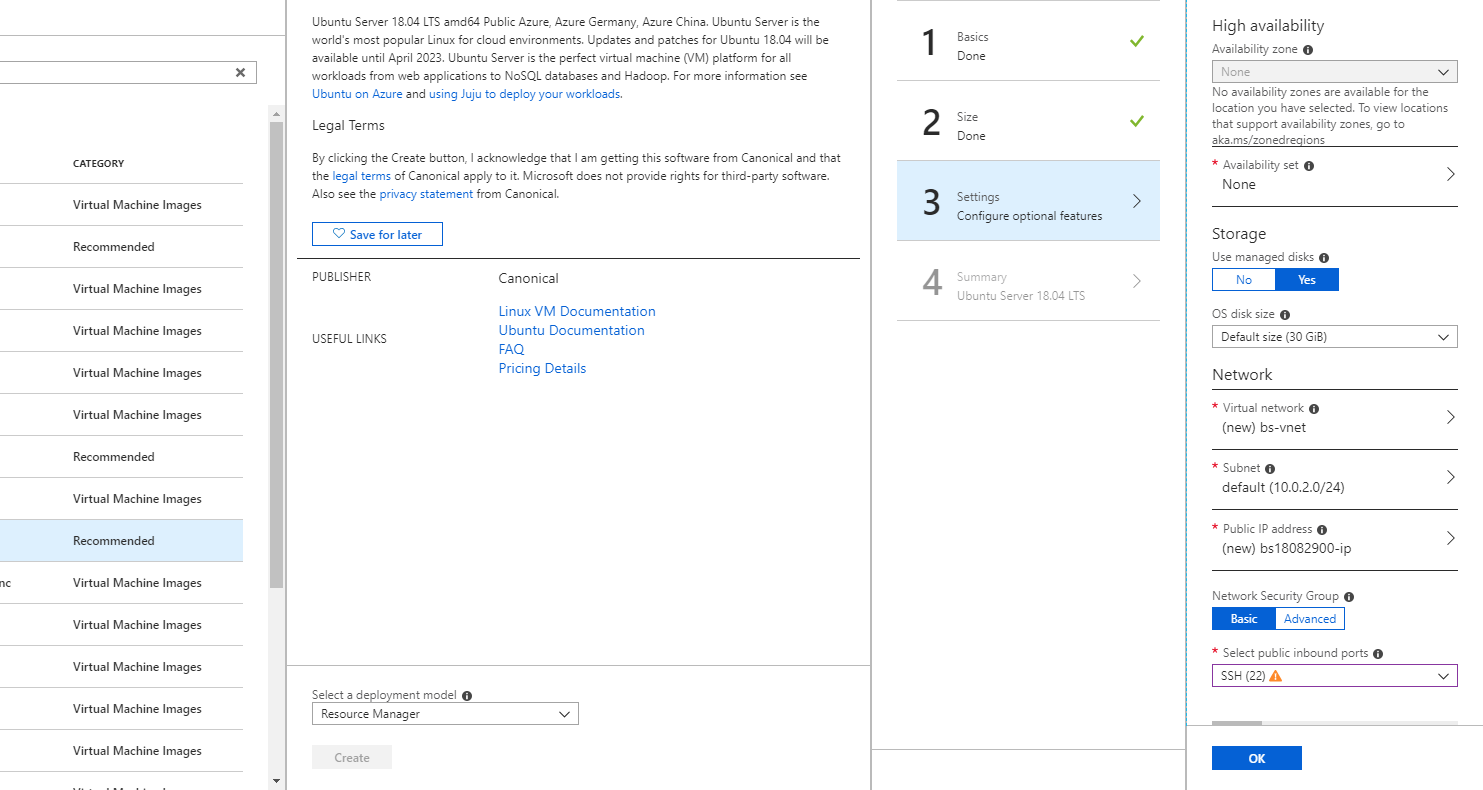Click the horizontal scrollbar in Settings panel
Screen dimensions: 1483x790
[x=1237, y=723]
